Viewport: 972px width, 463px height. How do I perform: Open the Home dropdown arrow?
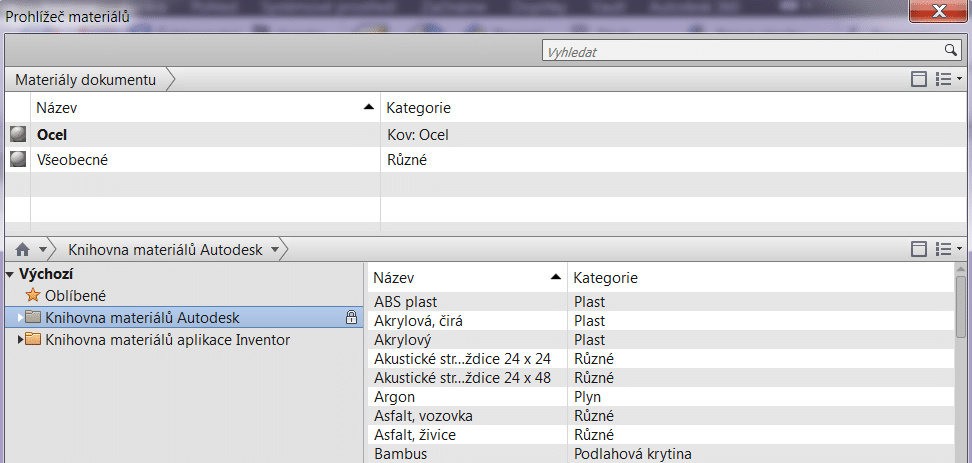point(42,250)
